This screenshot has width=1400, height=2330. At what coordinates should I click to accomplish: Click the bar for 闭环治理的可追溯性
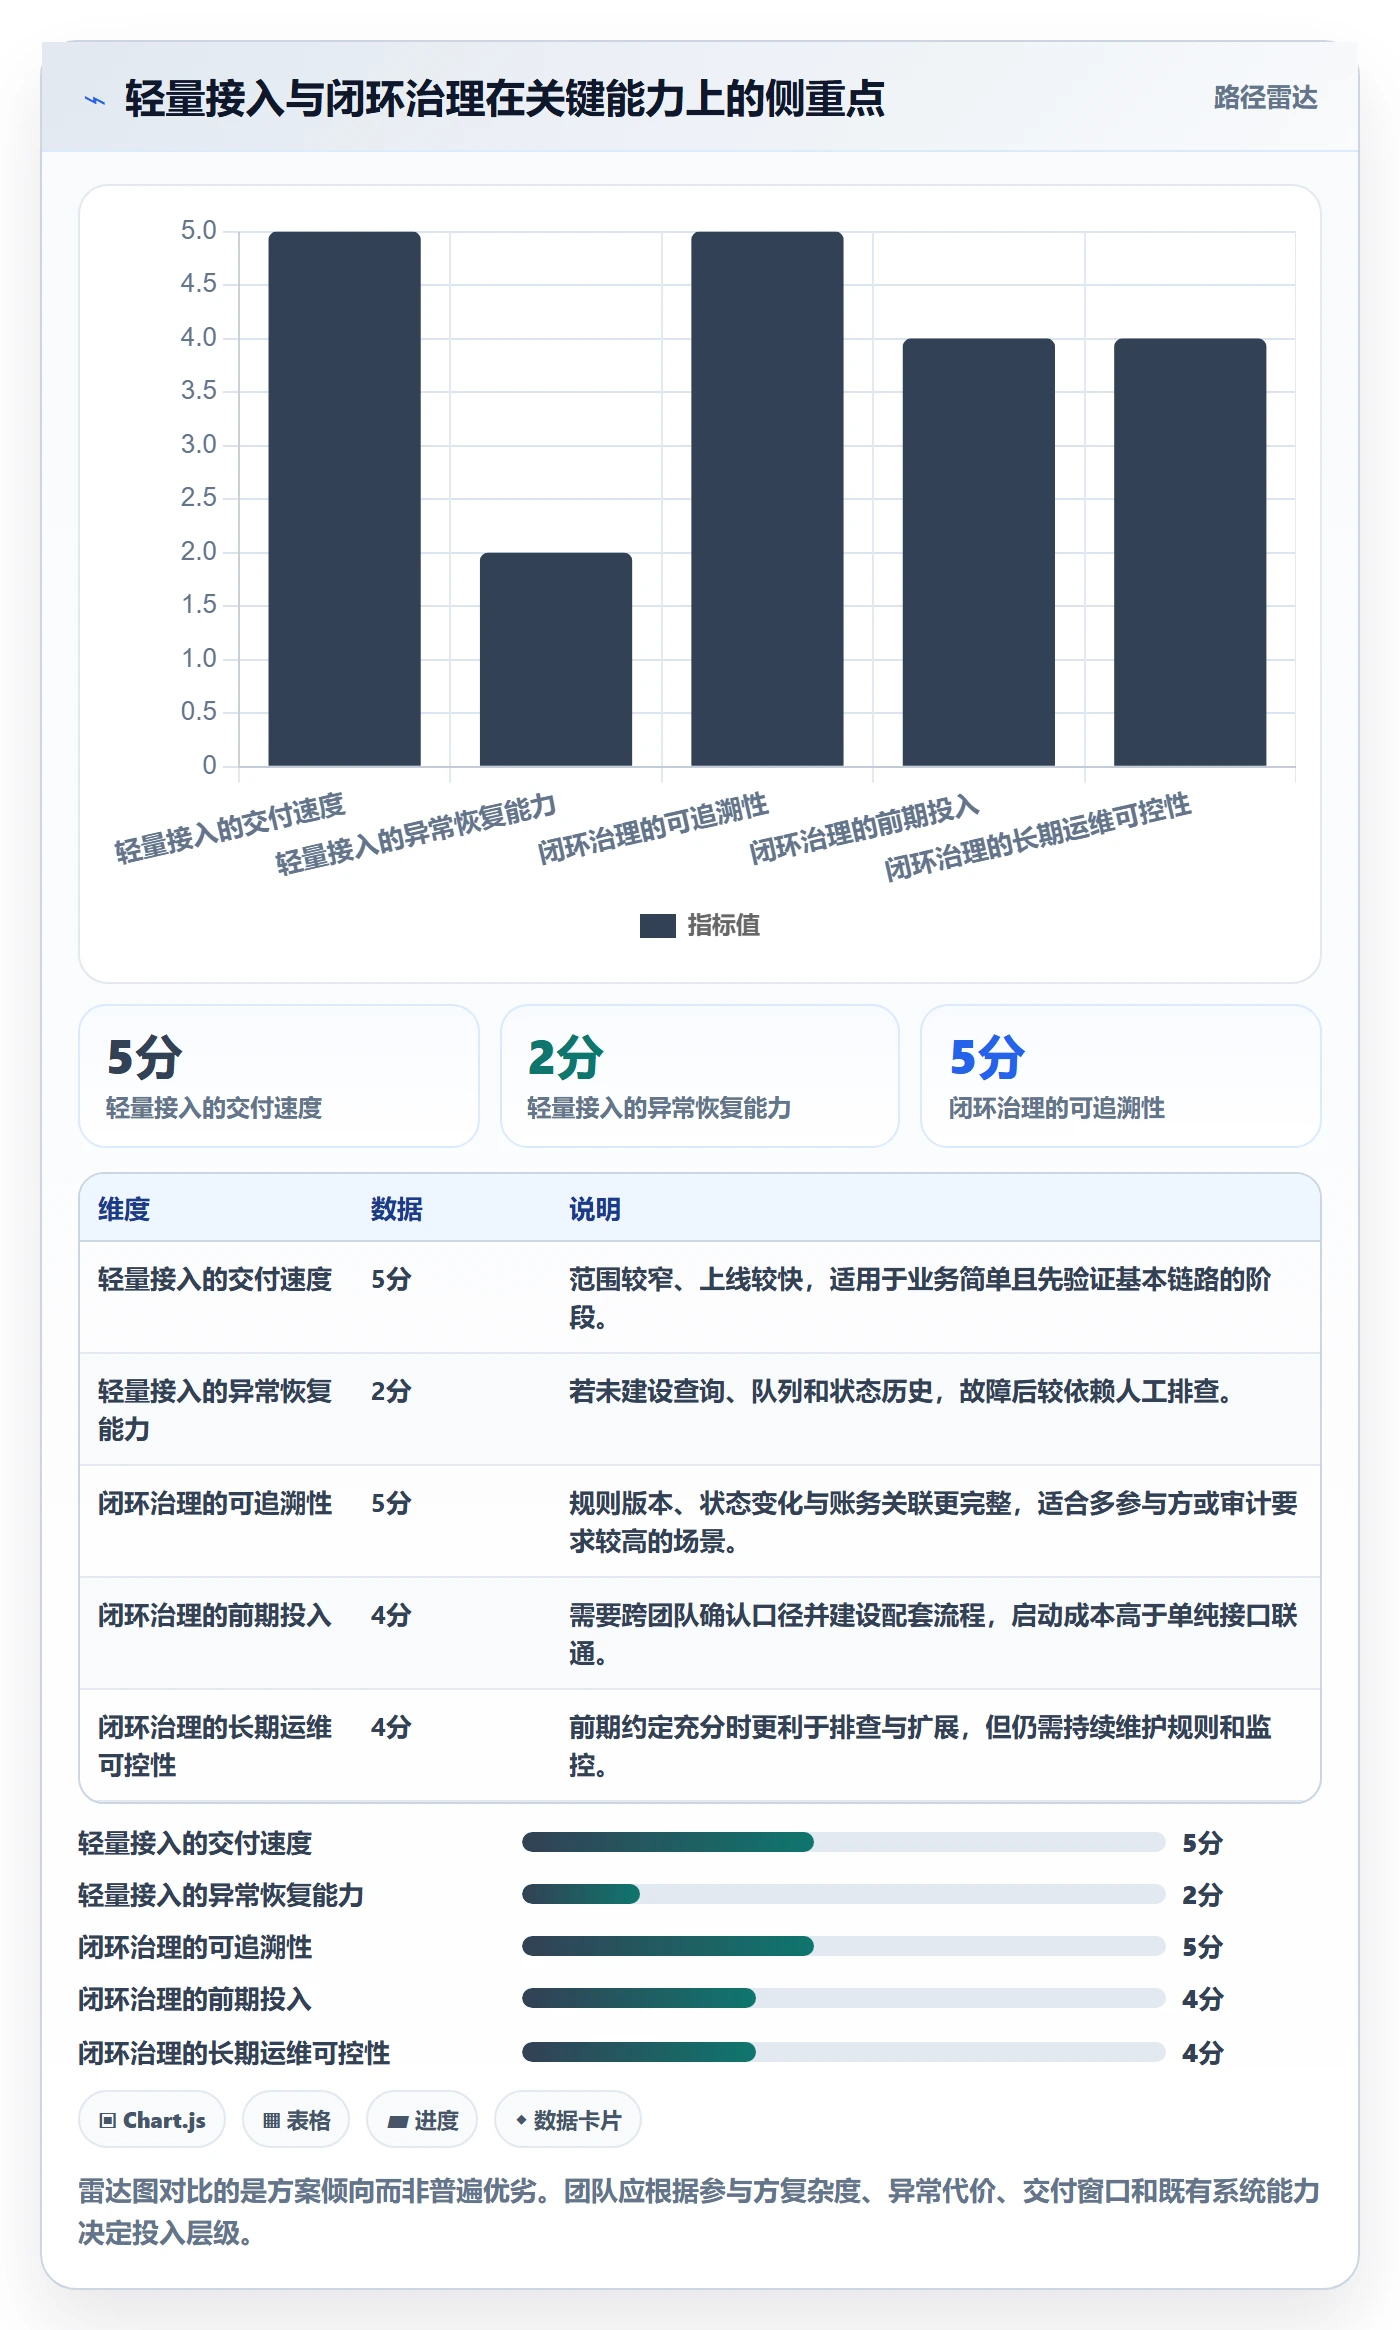point(767,499)
